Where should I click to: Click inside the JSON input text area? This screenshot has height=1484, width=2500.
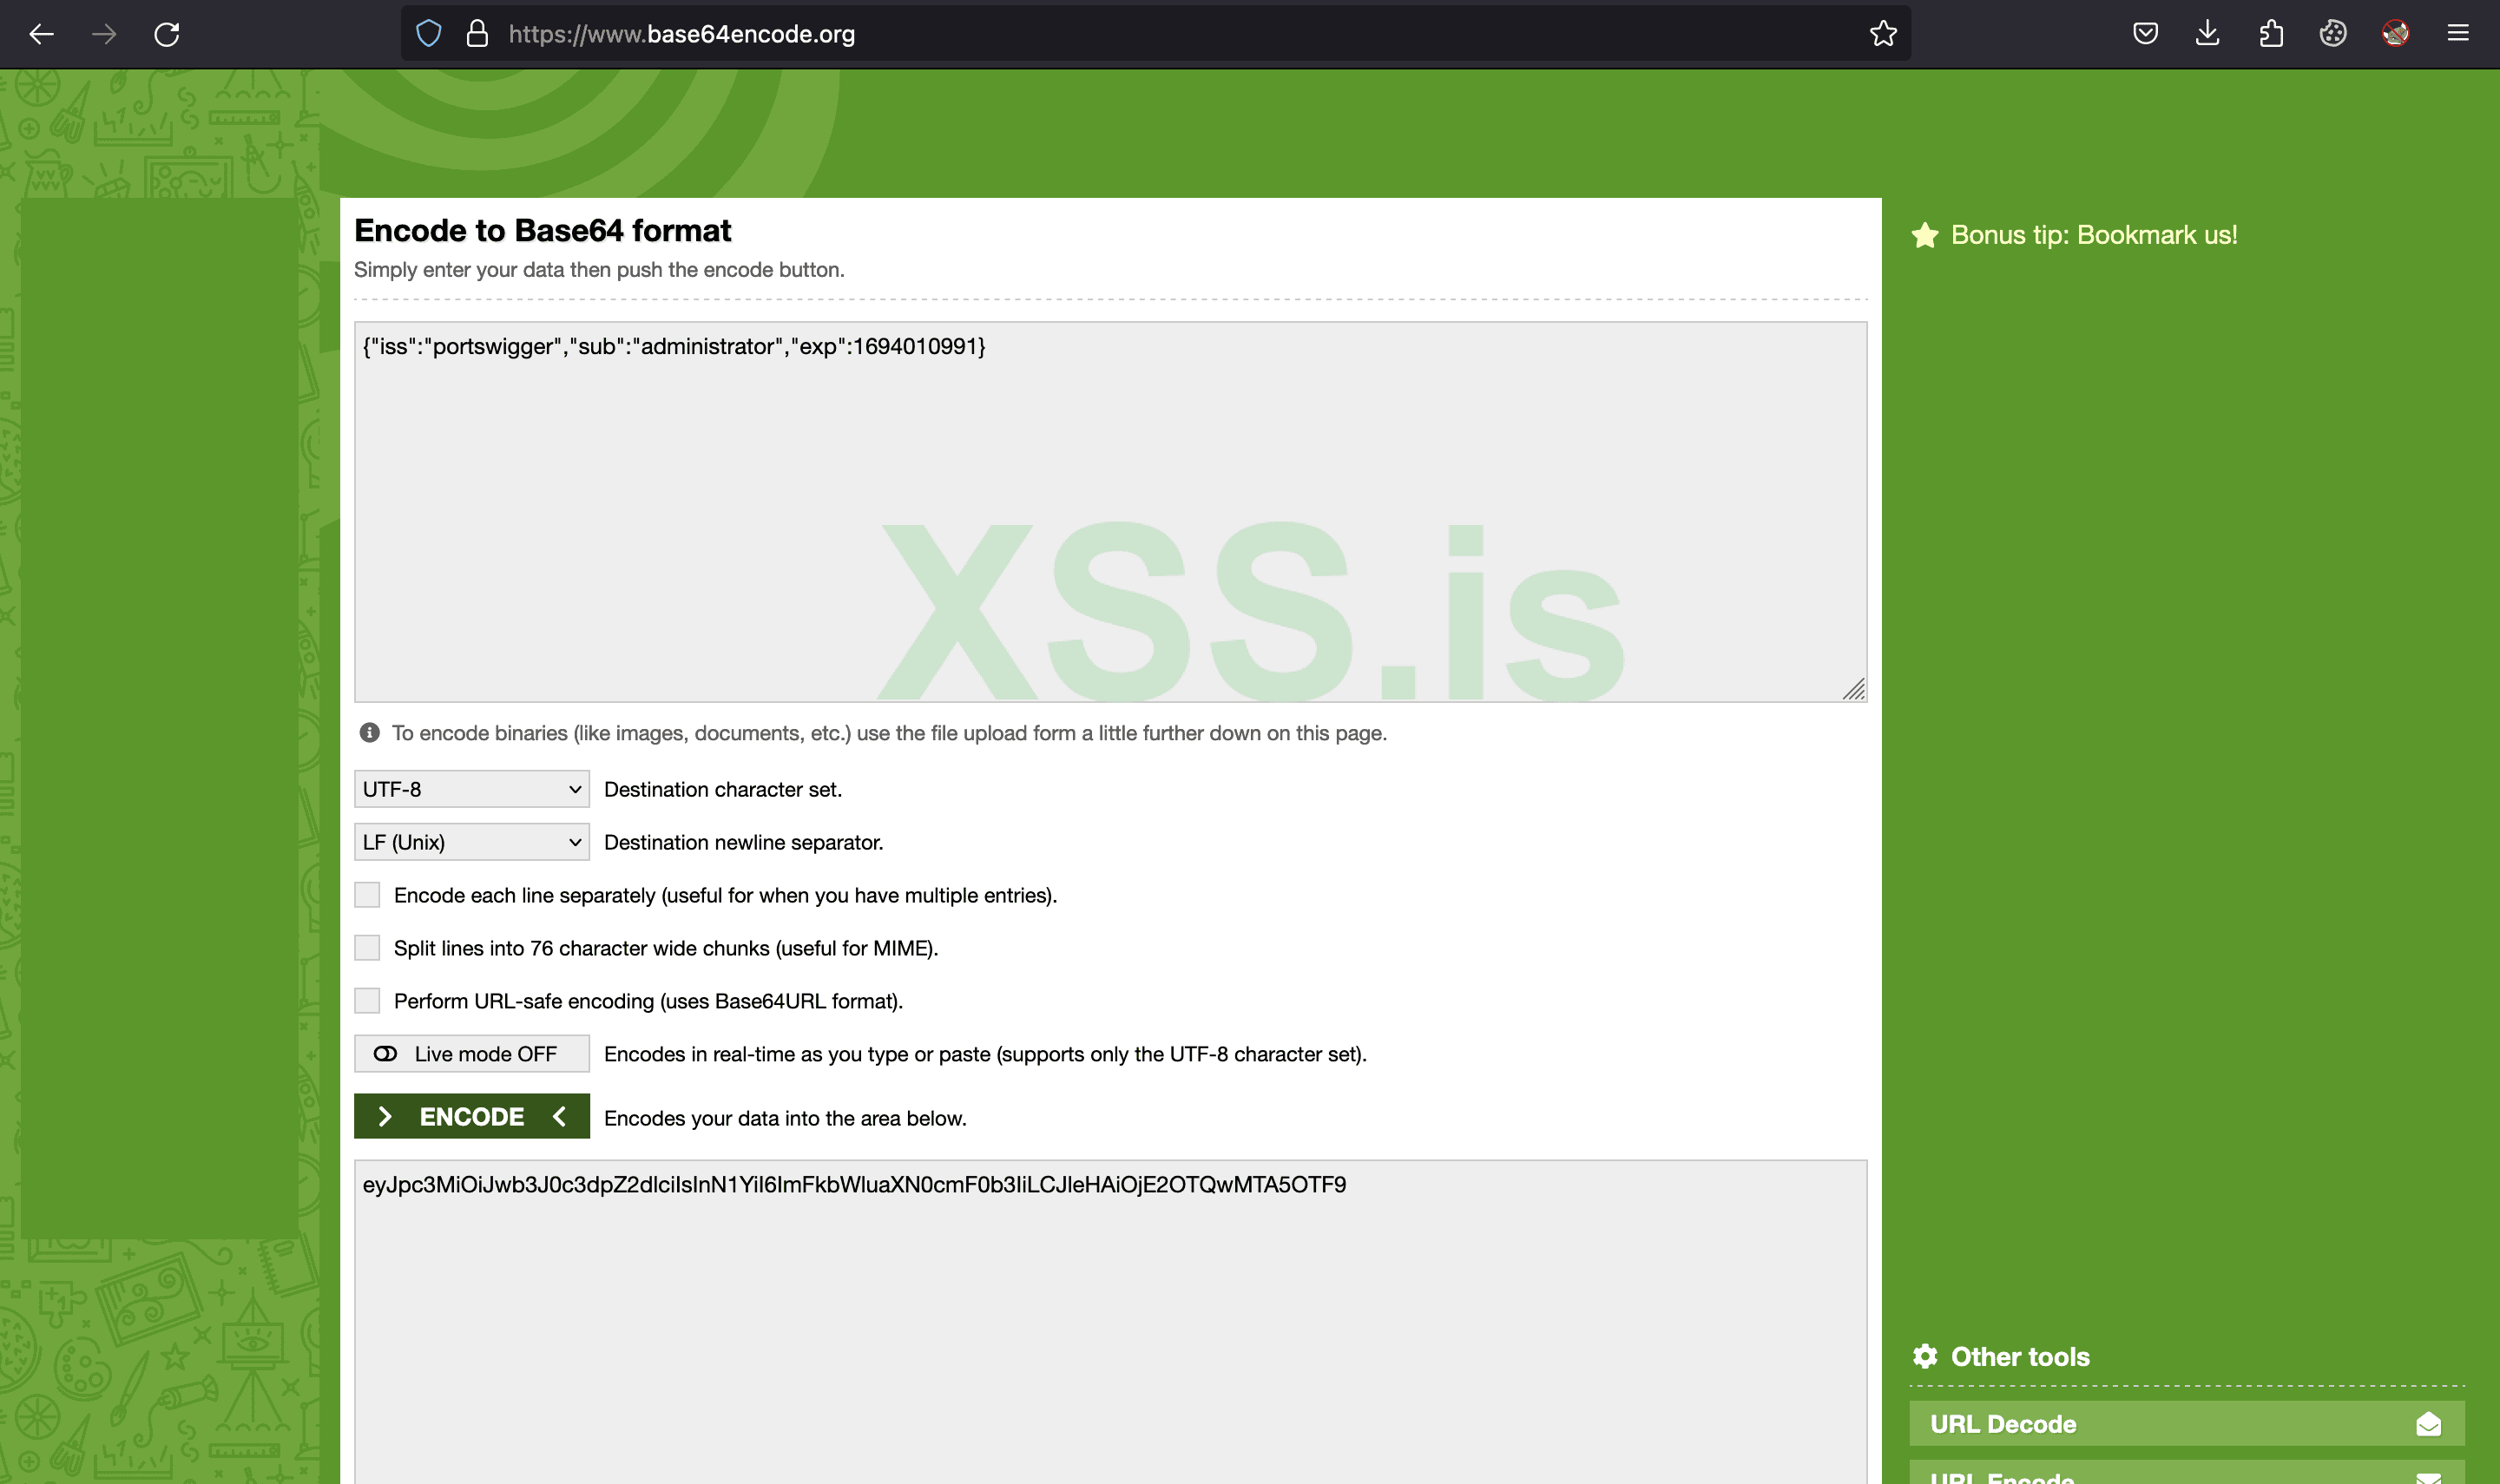pyautogui.click(x=1110, y=510)
